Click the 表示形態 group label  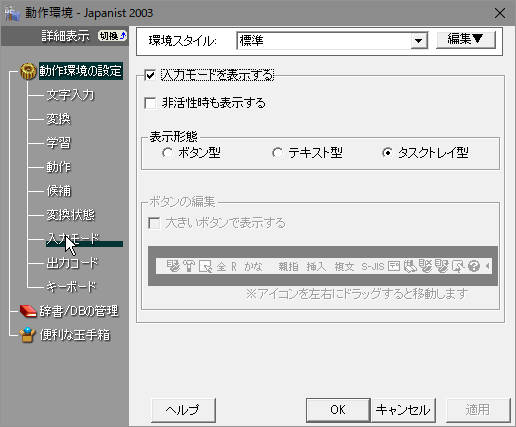pos(173,137)
